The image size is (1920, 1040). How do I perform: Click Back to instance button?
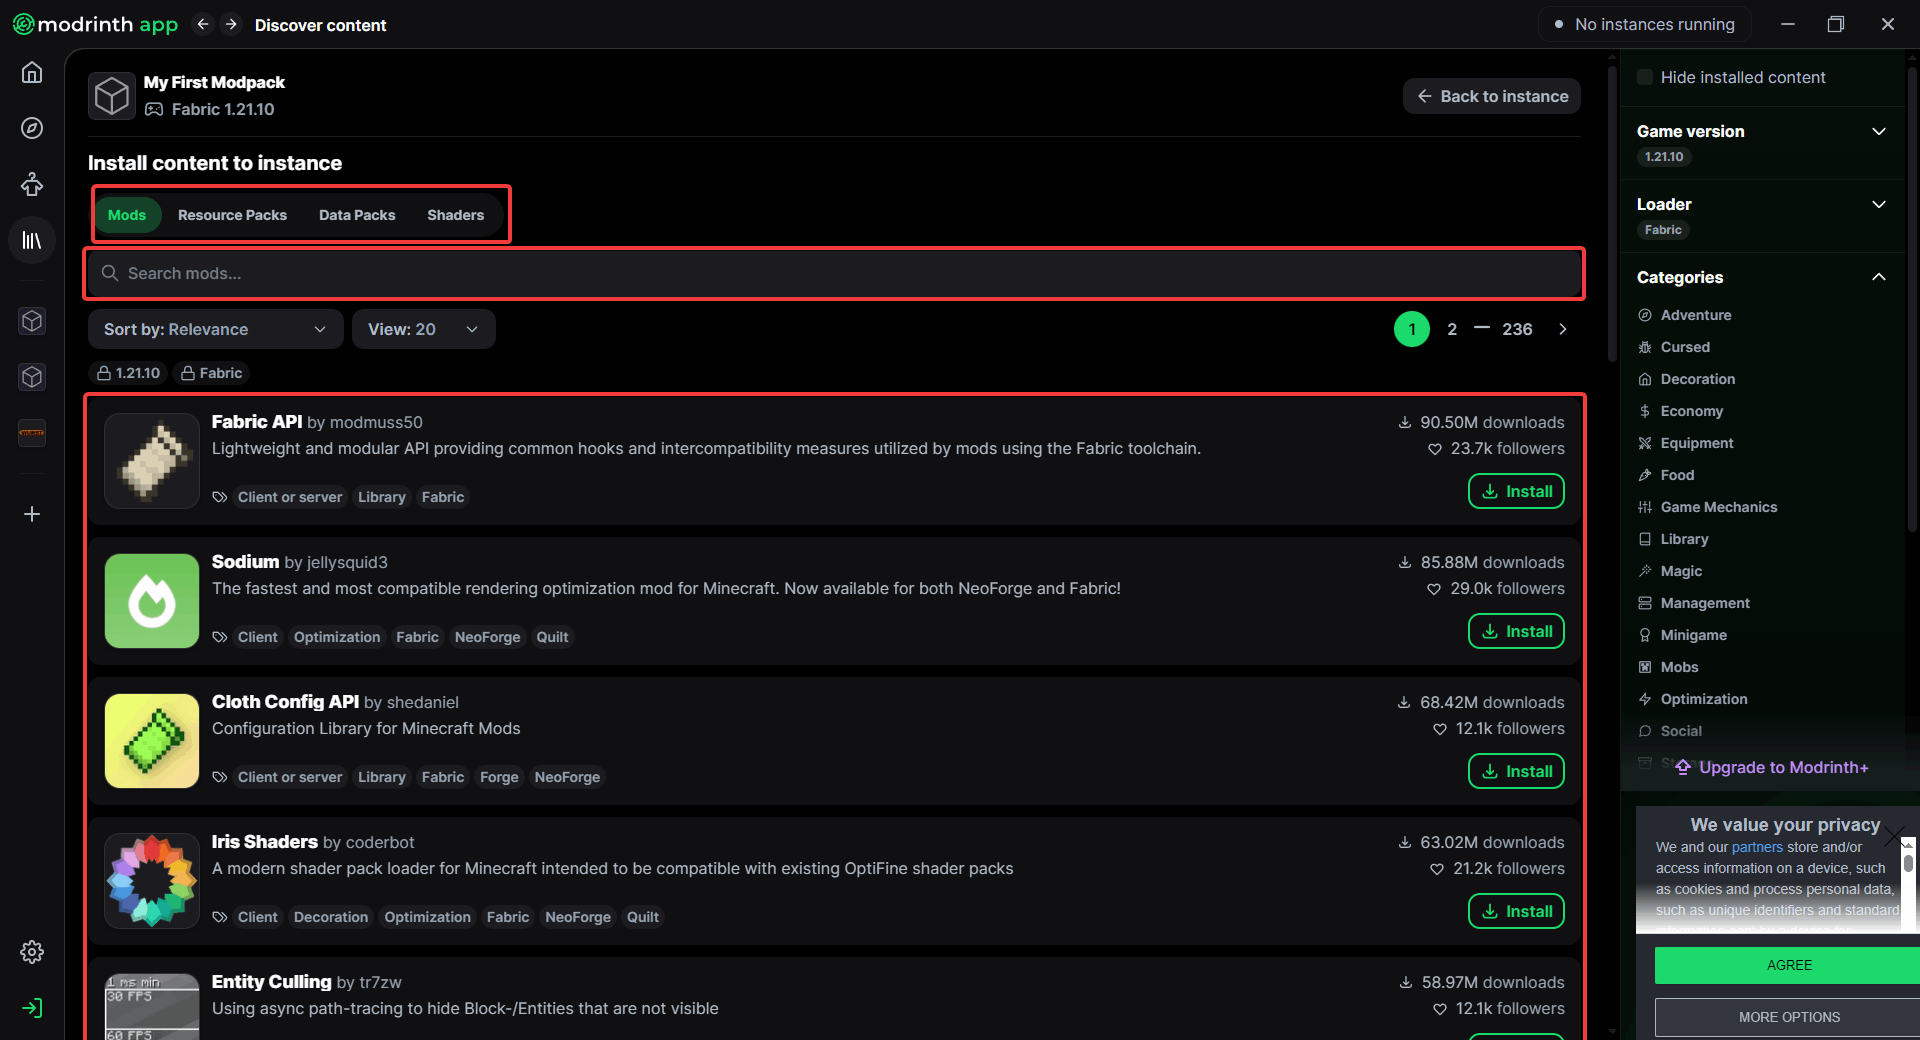coord(1491,96)
